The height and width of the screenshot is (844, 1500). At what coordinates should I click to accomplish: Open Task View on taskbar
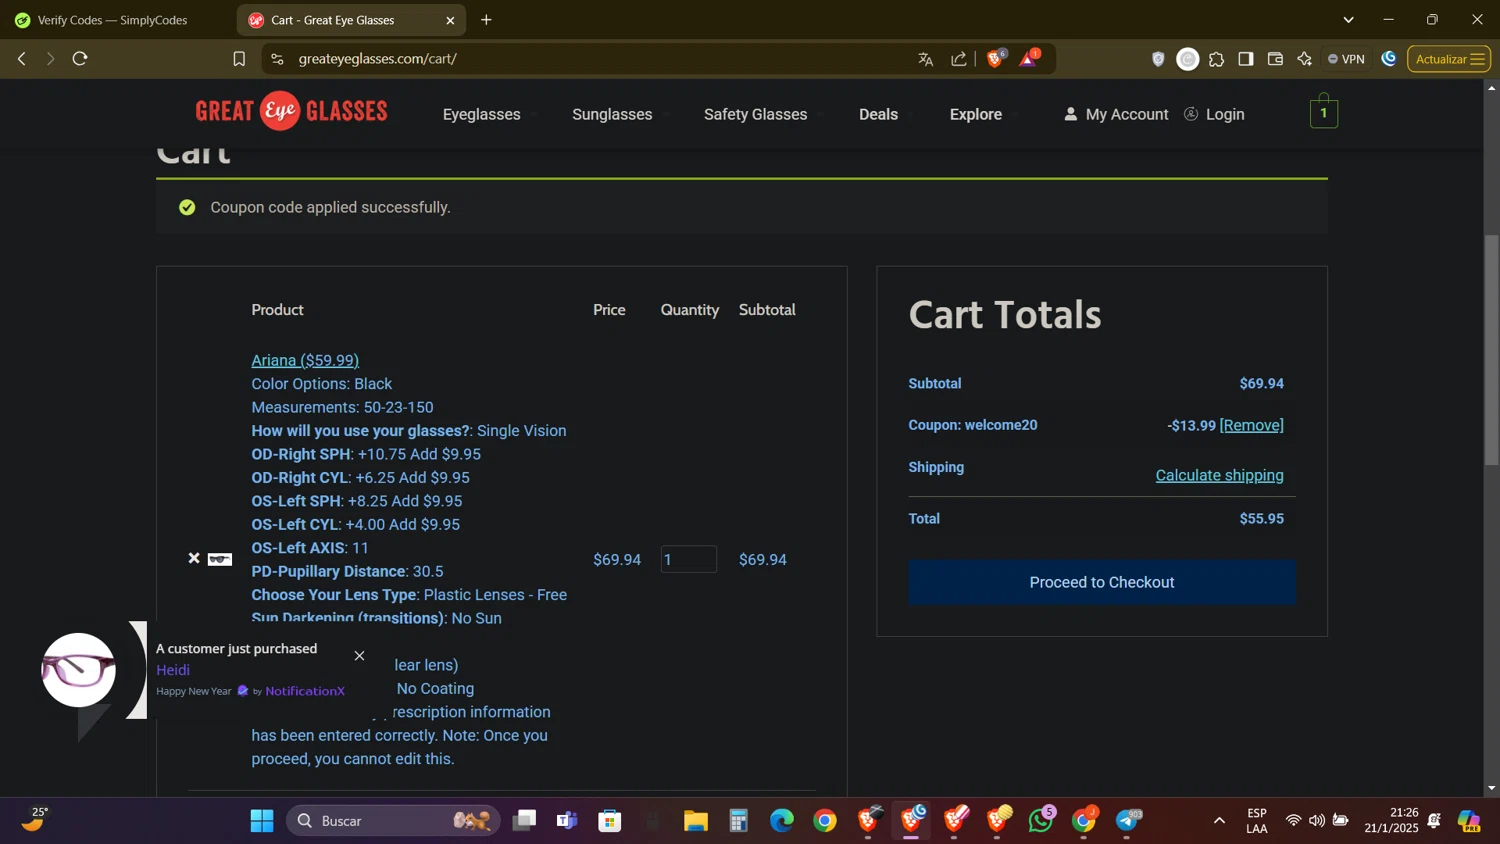(524, 821)
